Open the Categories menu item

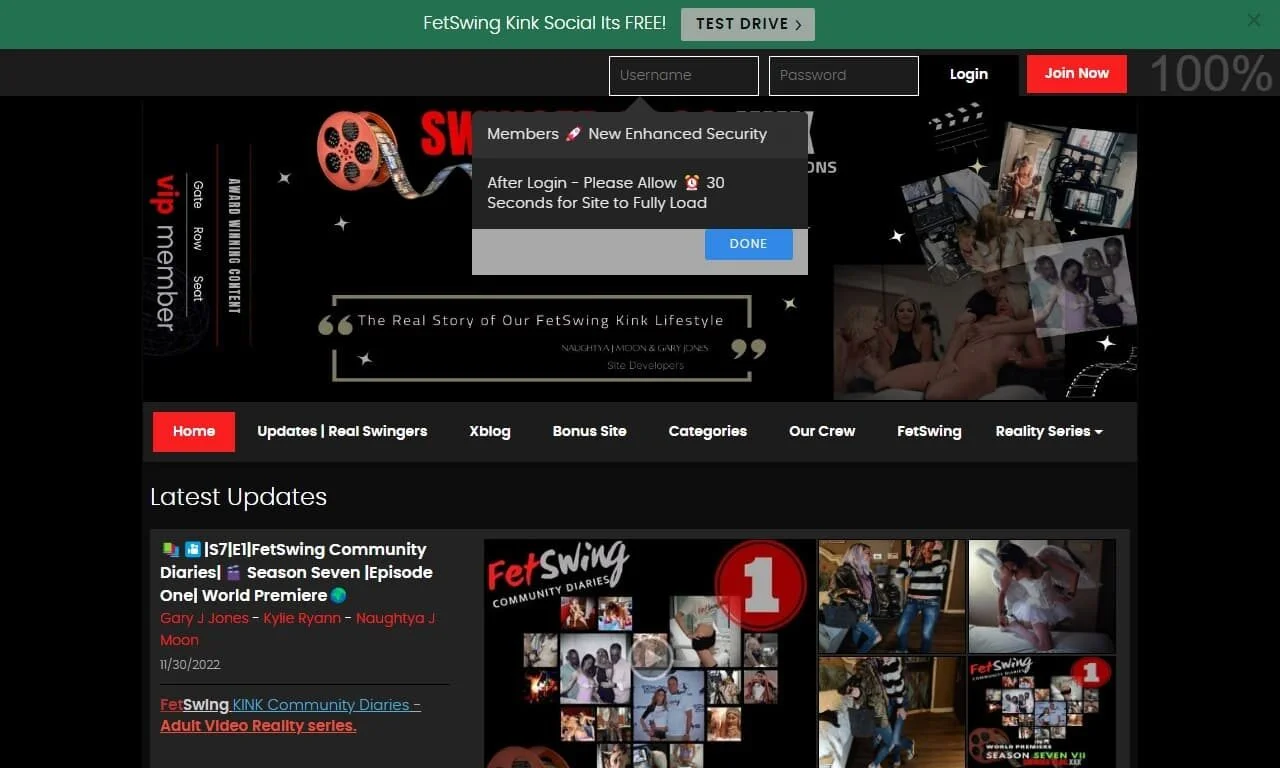[708, 432]
